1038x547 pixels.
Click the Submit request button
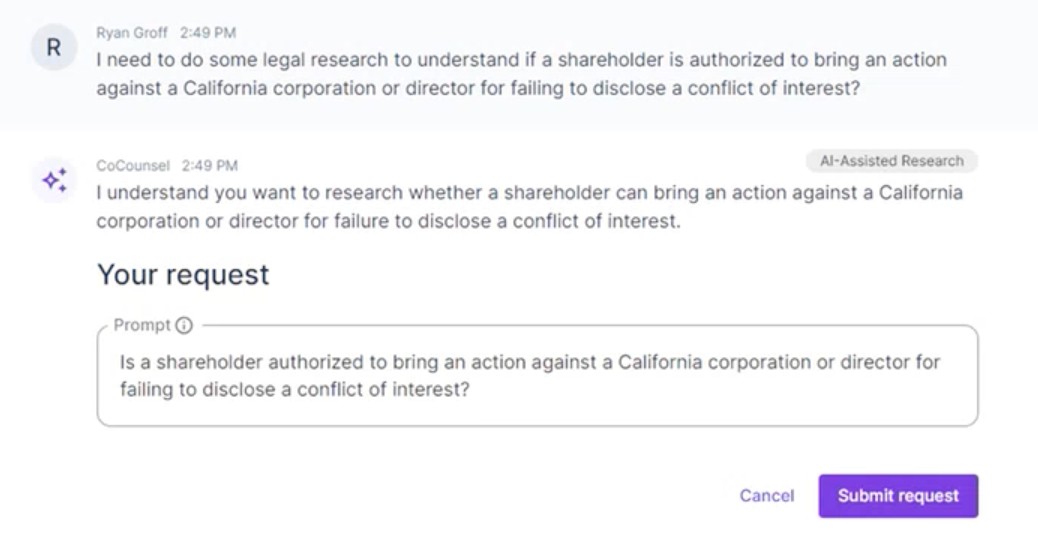[x=898, y=496]
